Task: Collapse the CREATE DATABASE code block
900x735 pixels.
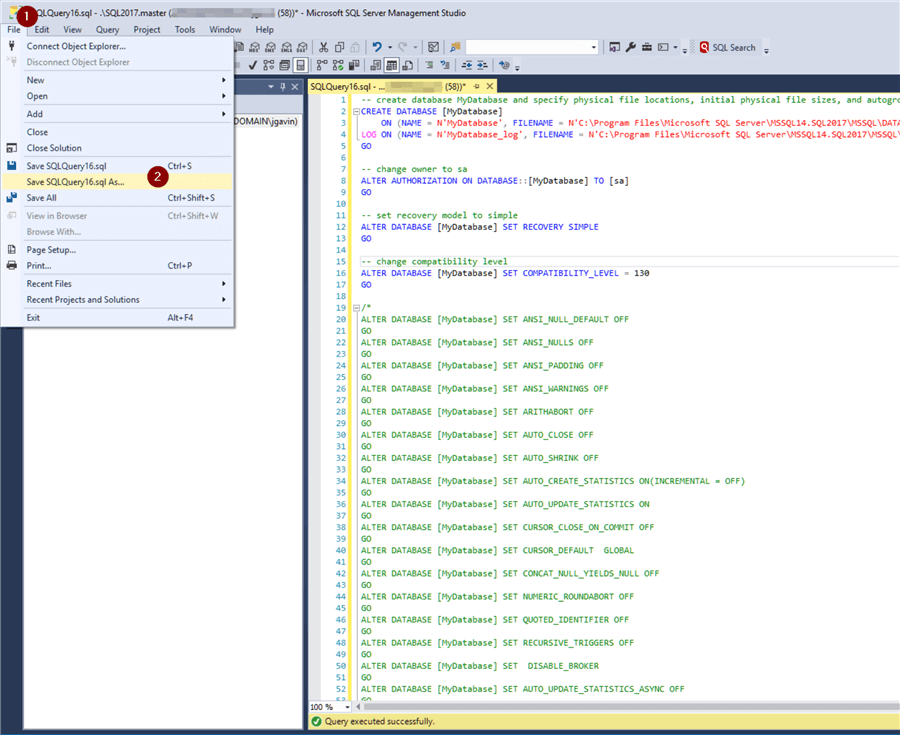Action: tap(356, 111)
